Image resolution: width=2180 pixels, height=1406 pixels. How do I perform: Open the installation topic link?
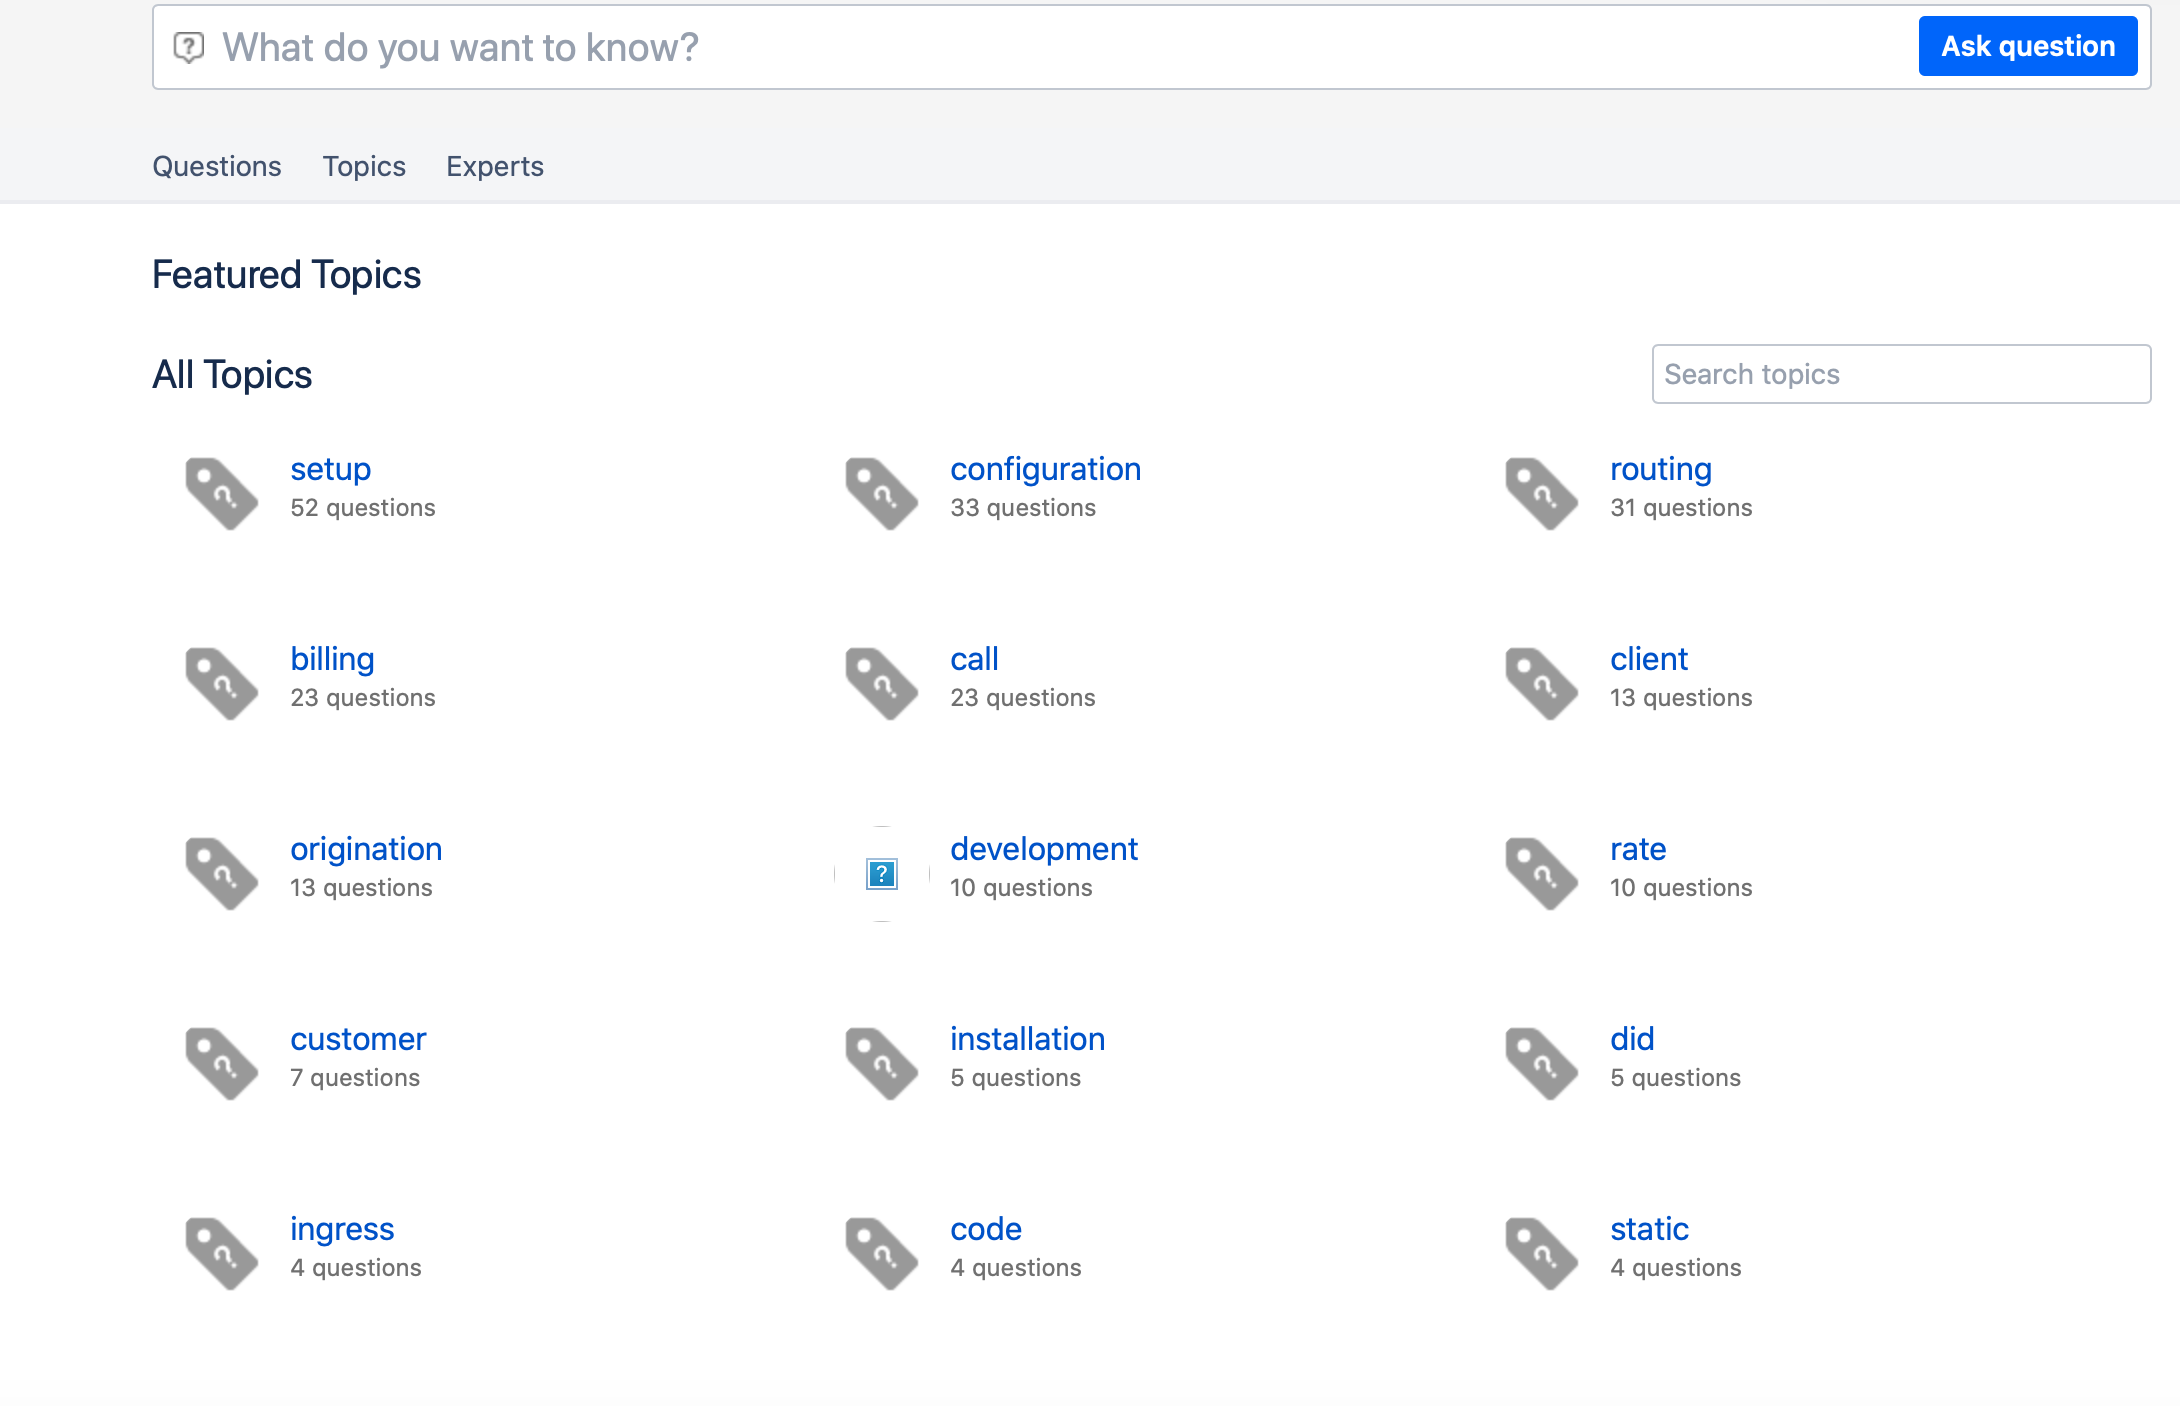pos(1027,1039)
